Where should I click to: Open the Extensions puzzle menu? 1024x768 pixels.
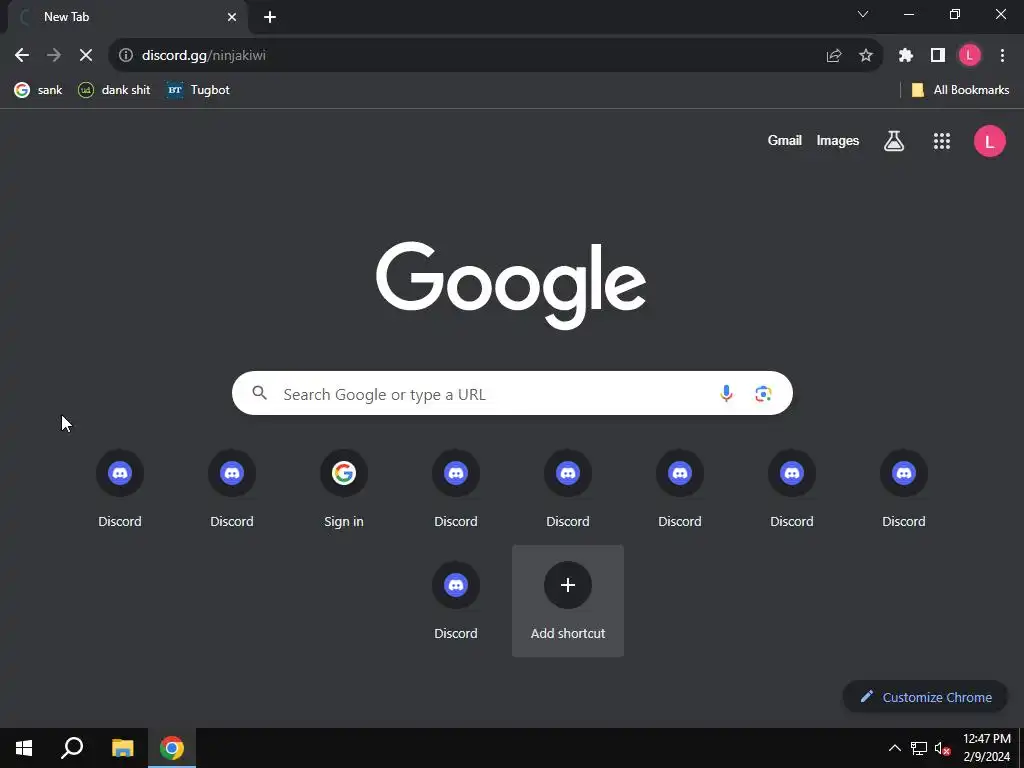(x=905, y=56)
